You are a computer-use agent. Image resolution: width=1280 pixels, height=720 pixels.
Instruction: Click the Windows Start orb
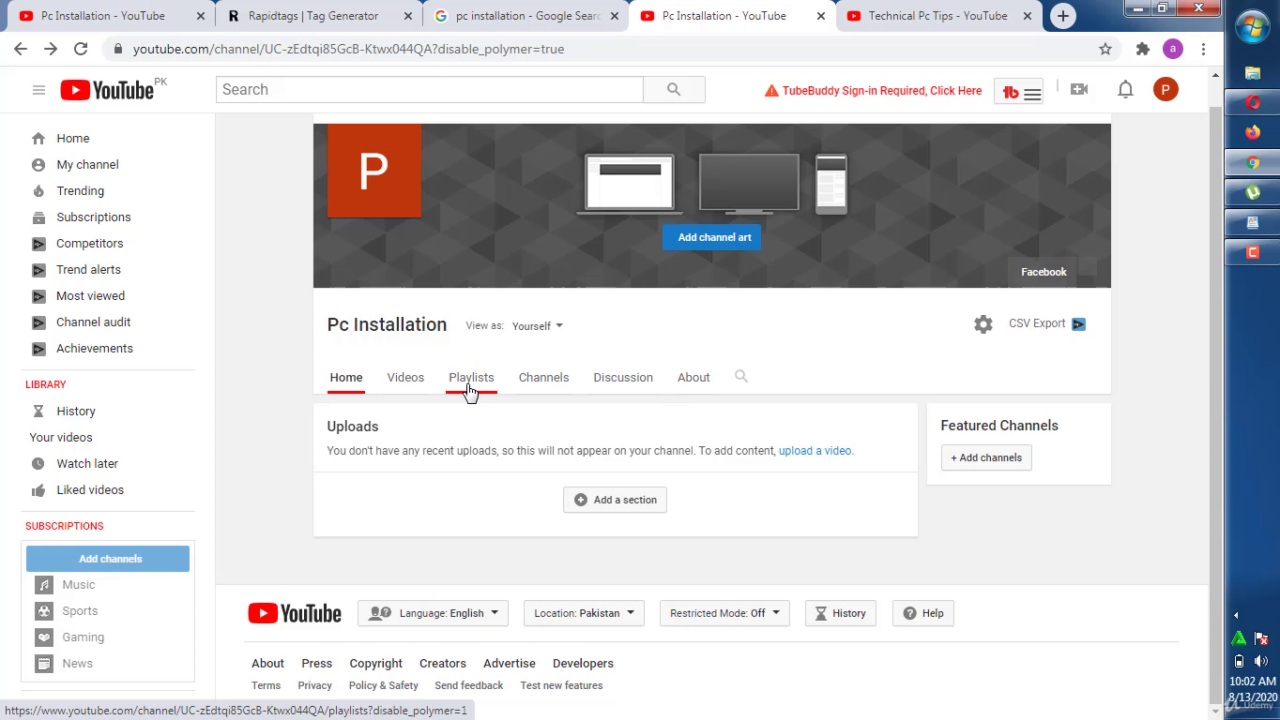pyautogui.click(x=1252, y=28)
